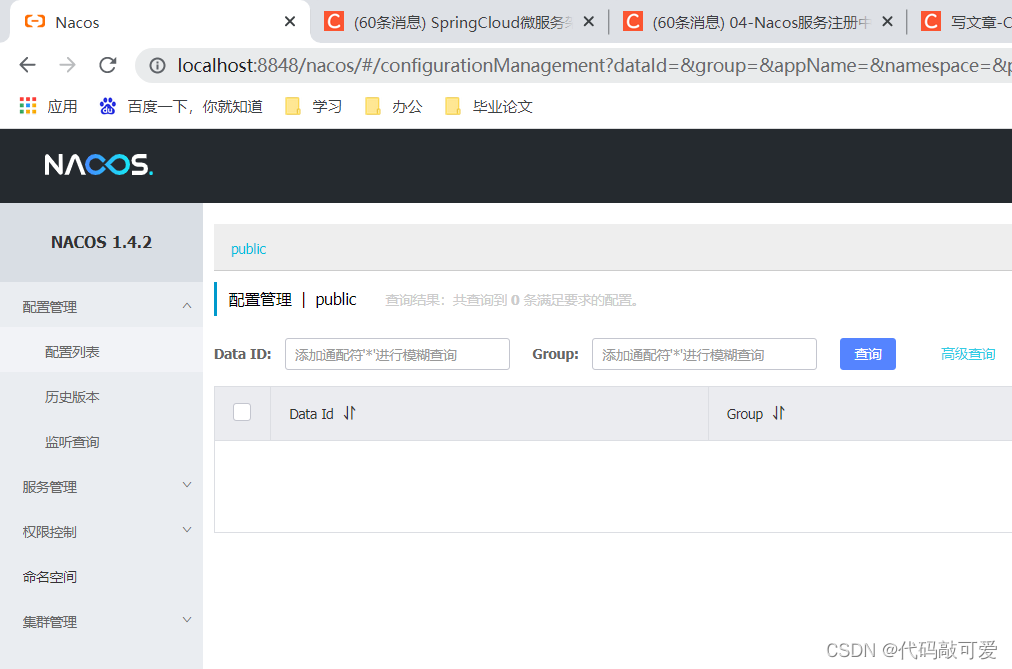Viewport: 1012px width, 669px height.
Task: Click the NACOS 1.4.2 version label
Action: (101, 242)
